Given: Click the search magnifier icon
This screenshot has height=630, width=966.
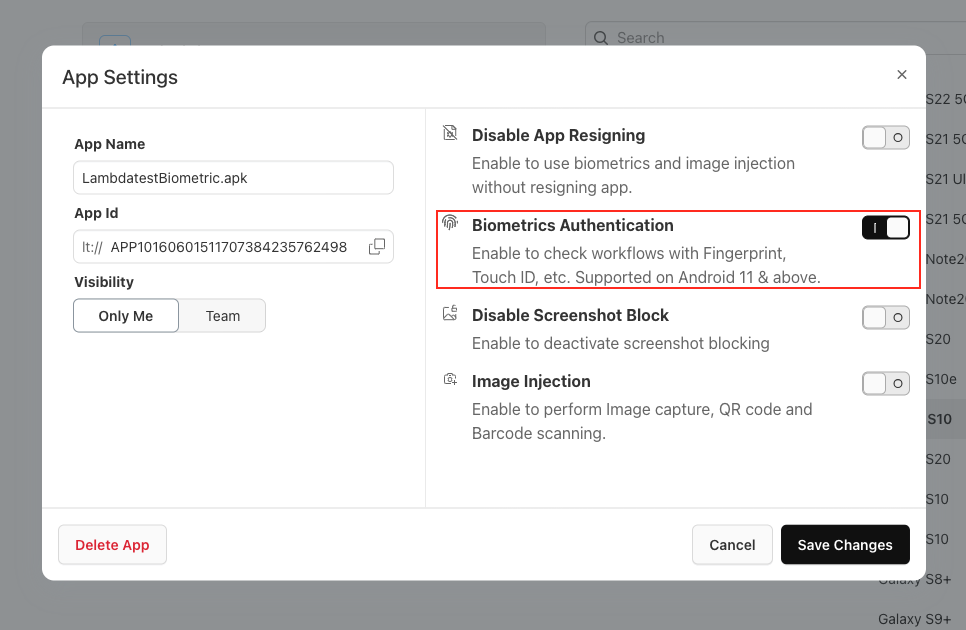Looking at the screenshot, I should [601, 38].
